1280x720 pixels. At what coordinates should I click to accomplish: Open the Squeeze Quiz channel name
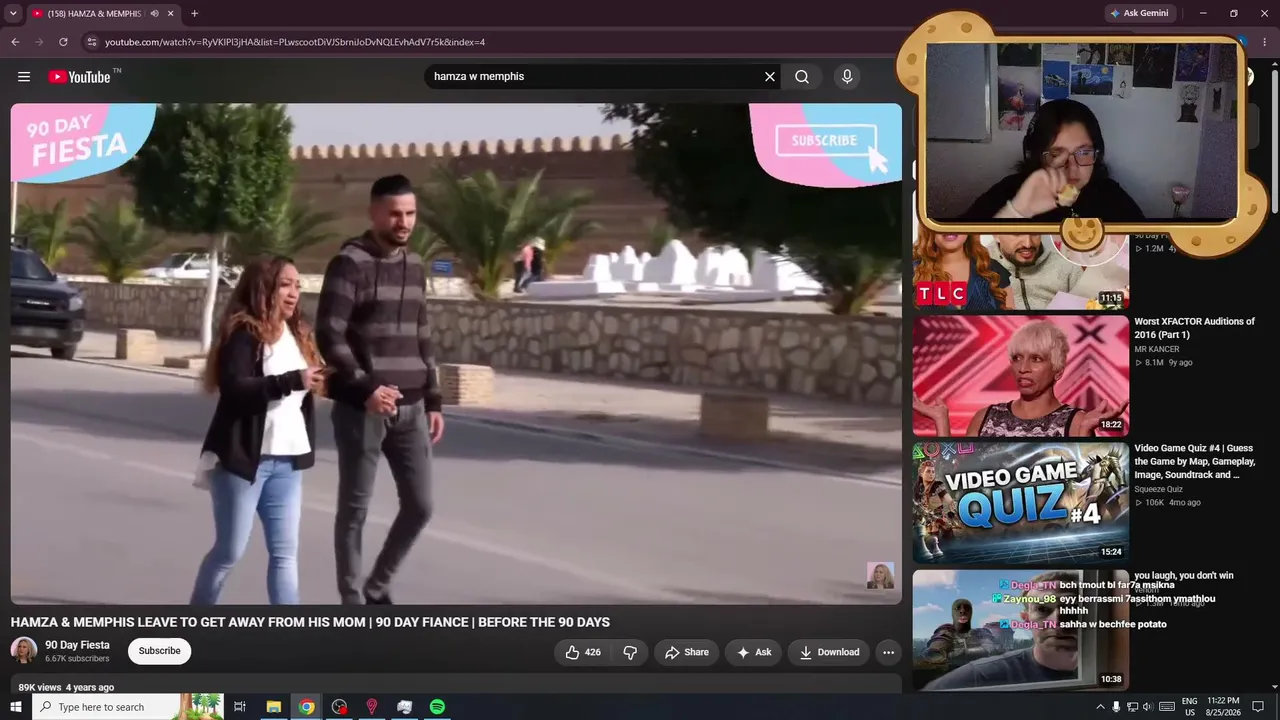click(x=1158, y=489)
